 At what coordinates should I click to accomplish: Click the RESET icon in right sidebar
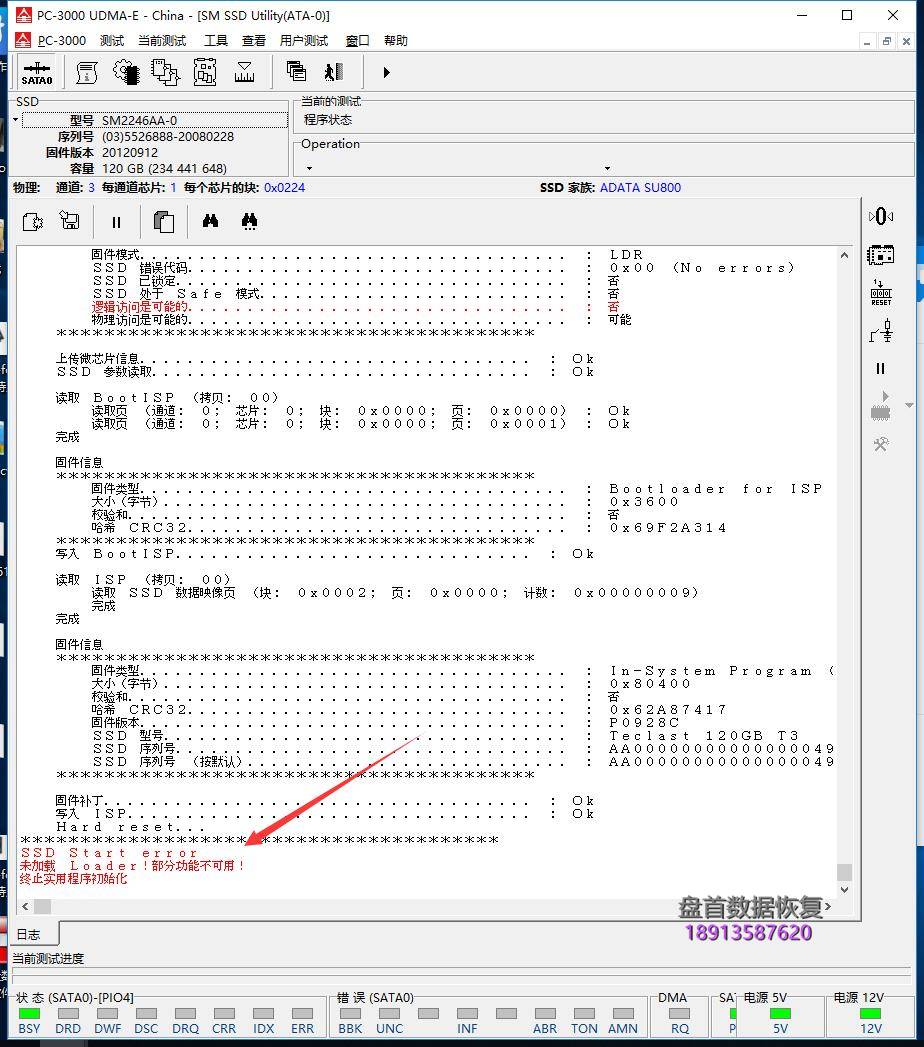click(x=881, y=292)
